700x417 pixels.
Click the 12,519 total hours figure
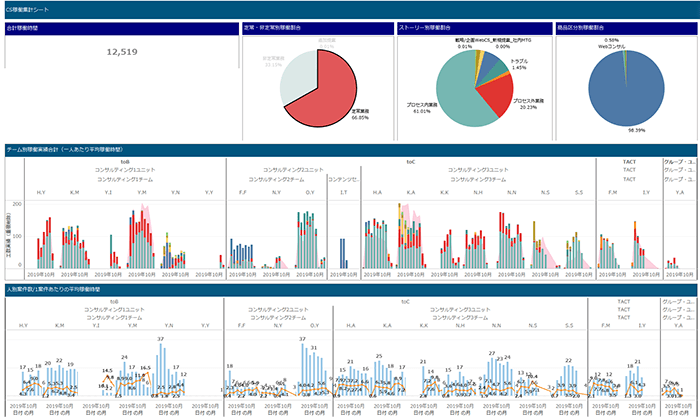point(122,52)
